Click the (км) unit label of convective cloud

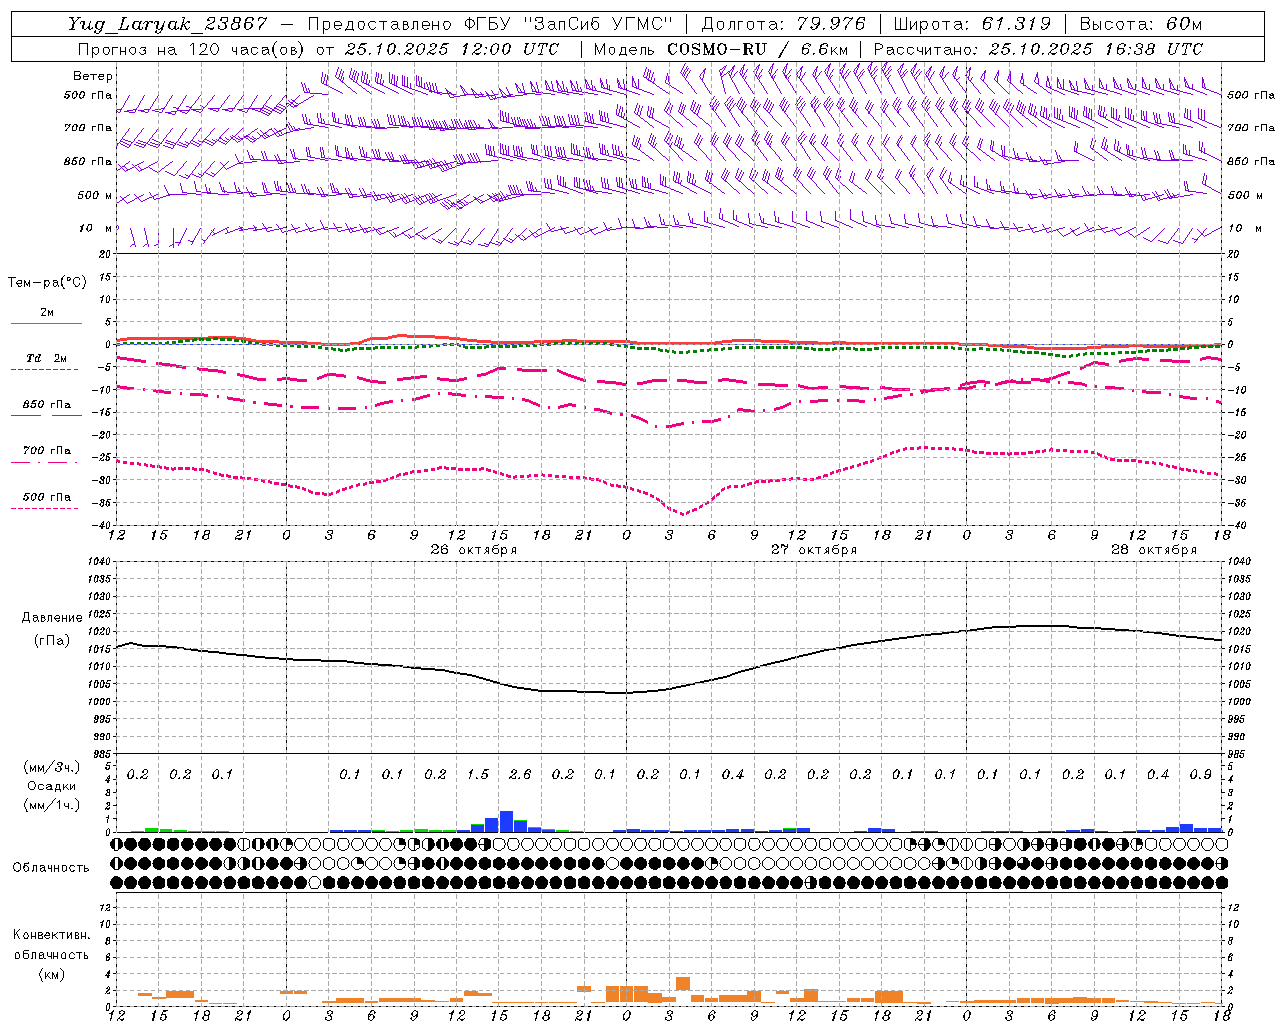tap(51, 974)
